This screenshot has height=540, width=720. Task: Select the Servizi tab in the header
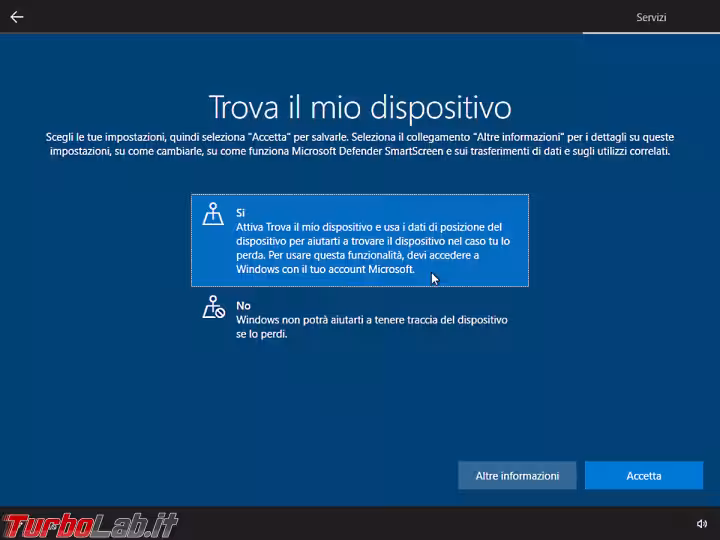[651, 17]
